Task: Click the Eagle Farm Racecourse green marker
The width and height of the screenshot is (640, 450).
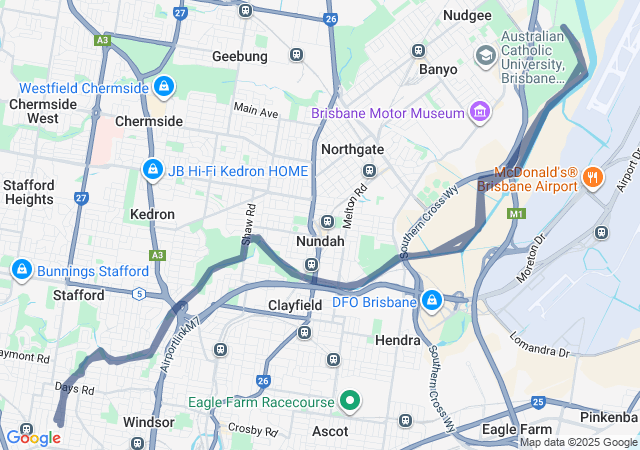Action: click(349, 401)
